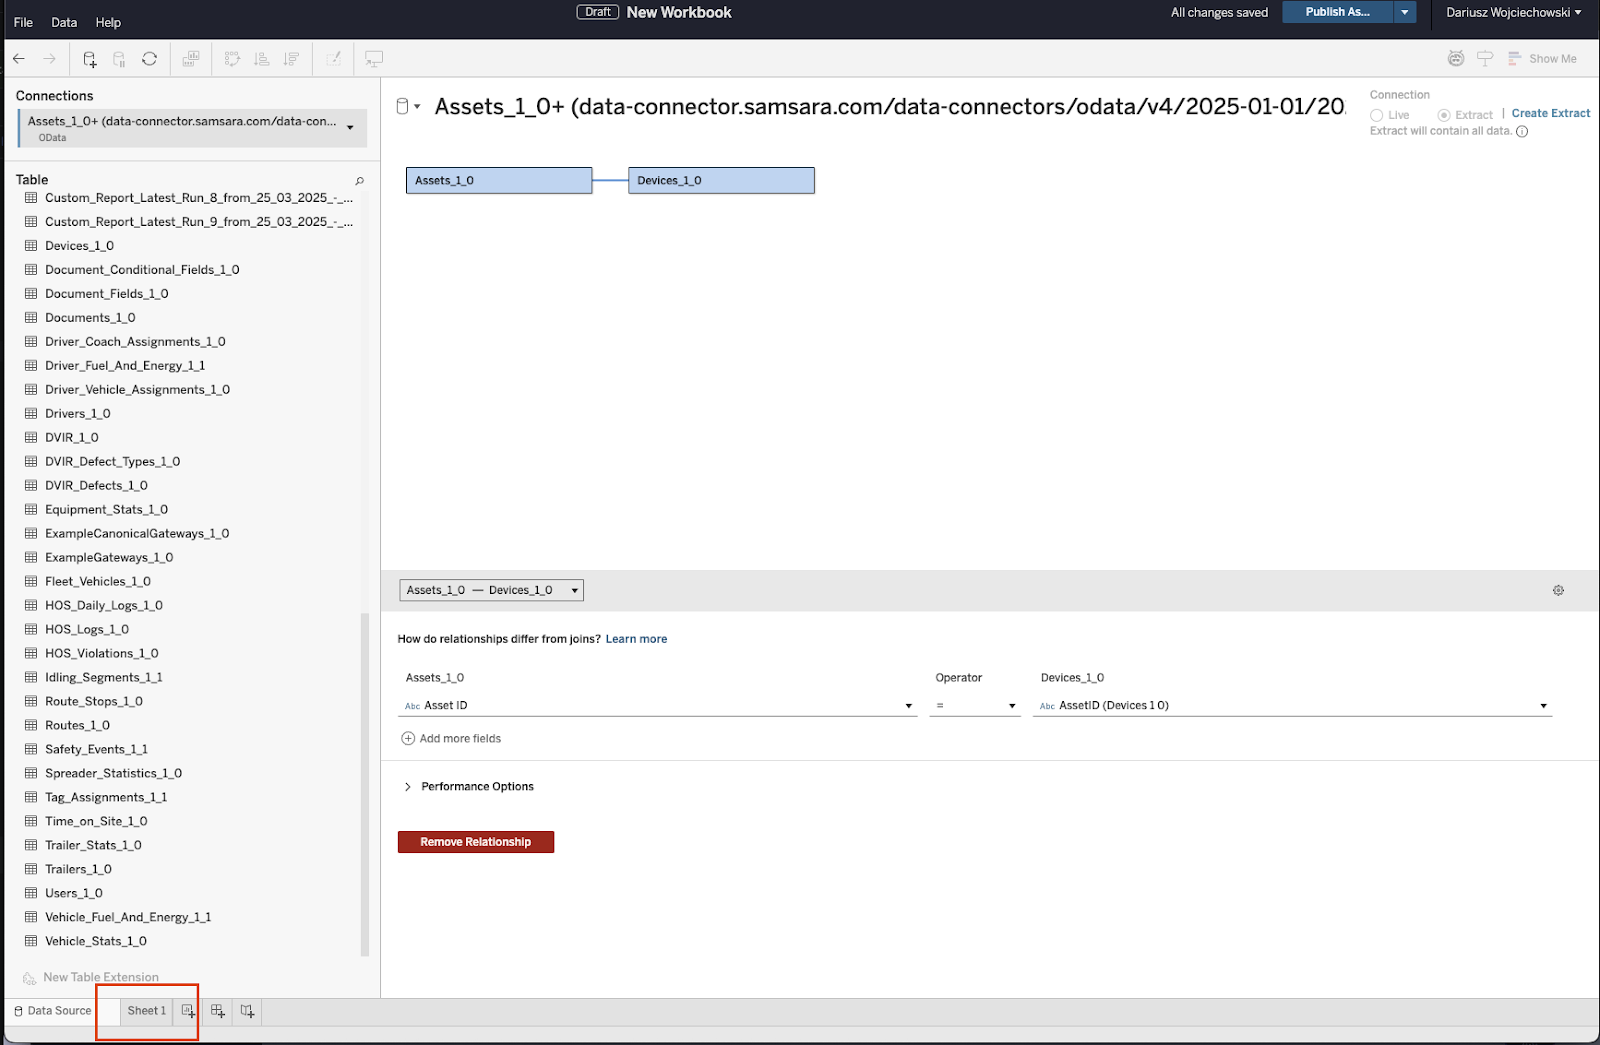Viewport: 1600px width, 1045px height.
Task: Open relationship settings gear icon
Action: [x=1558, y=591]
